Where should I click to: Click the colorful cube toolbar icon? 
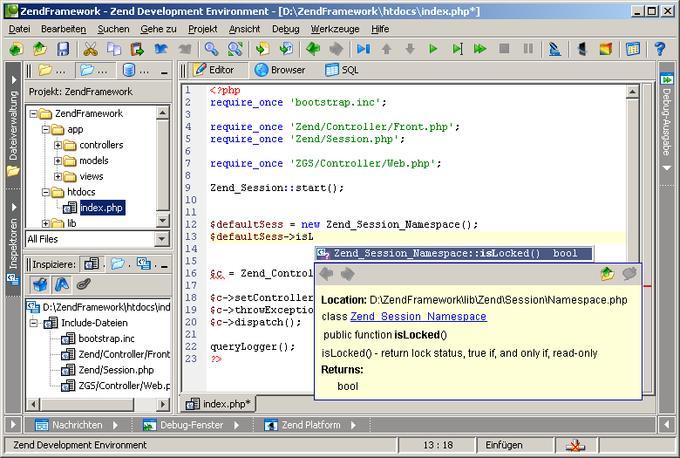[606, 49]
